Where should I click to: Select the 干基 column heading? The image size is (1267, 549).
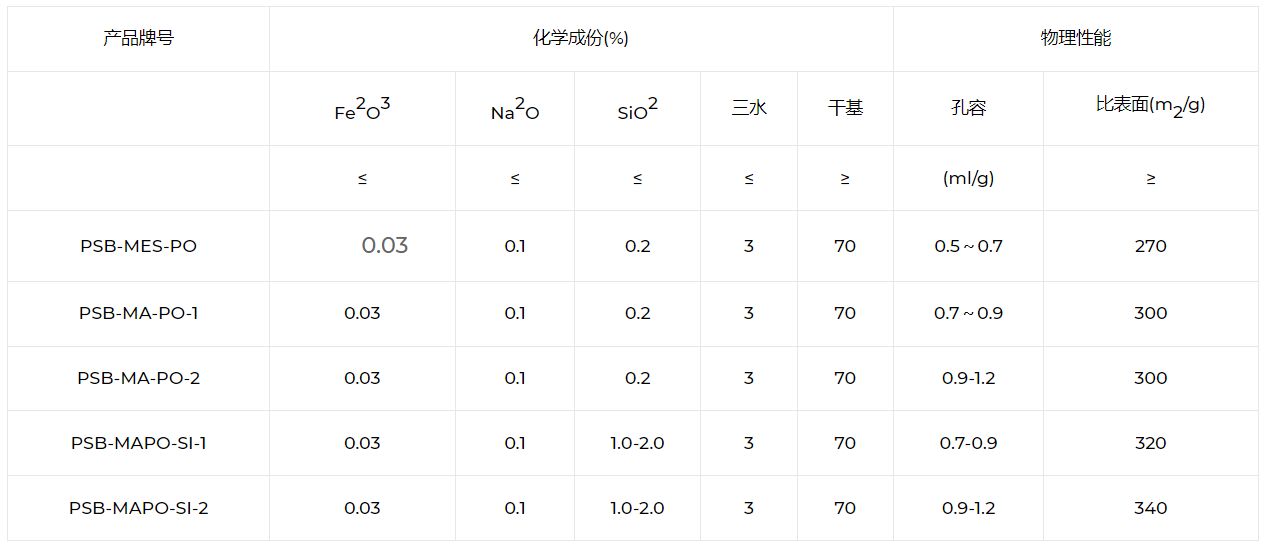tap(845, 108)
